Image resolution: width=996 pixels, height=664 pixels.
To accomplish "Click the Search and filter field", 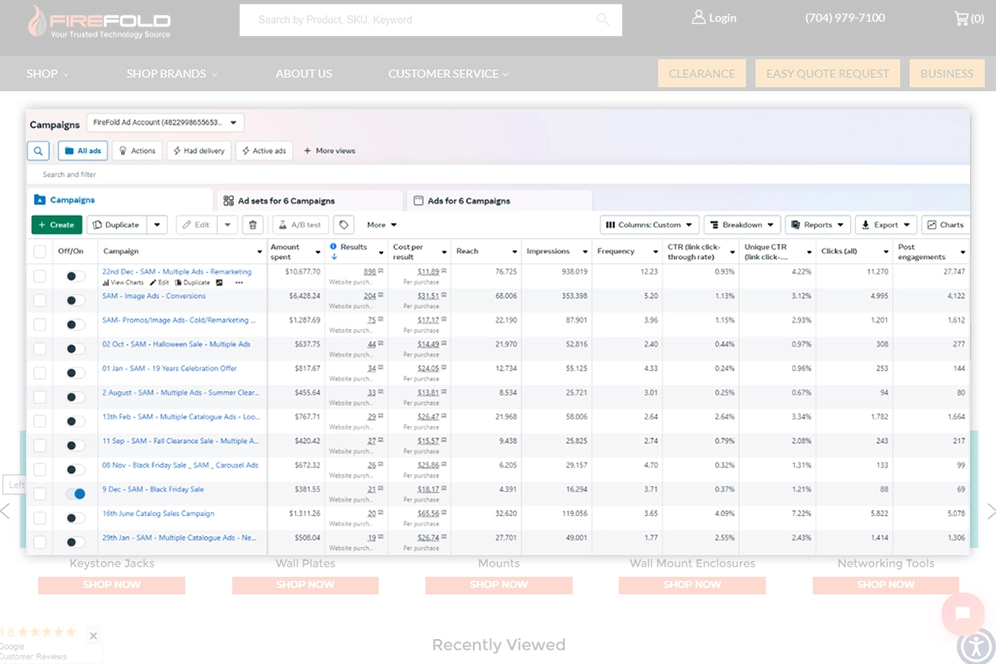I will click(498, 174).
